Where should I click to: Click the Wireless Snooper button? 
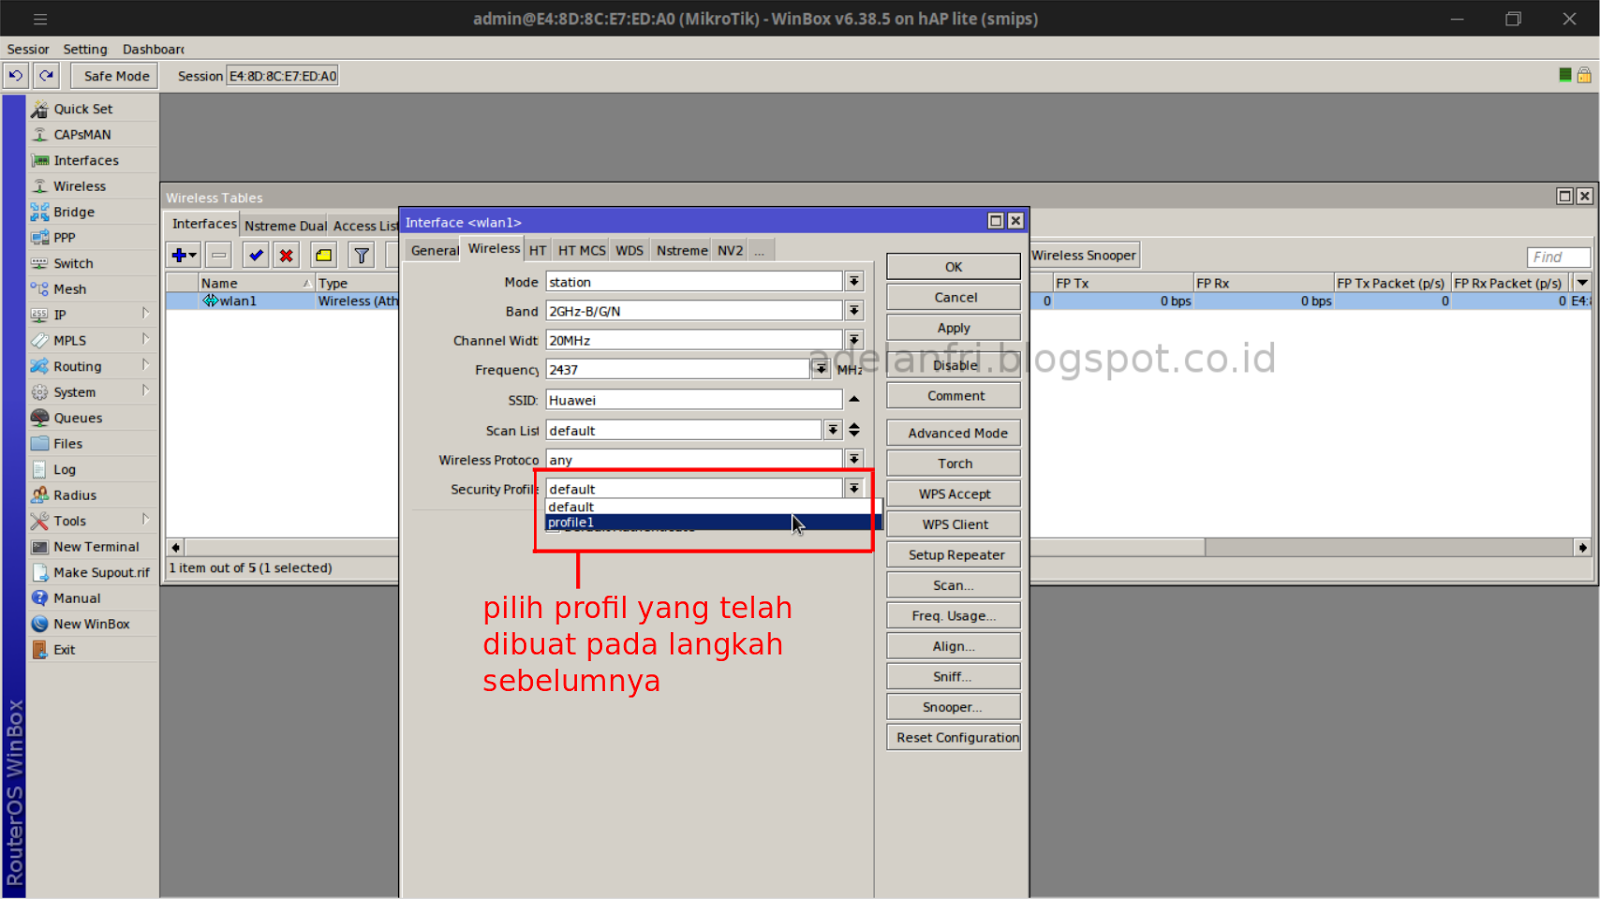[1084, 256]
